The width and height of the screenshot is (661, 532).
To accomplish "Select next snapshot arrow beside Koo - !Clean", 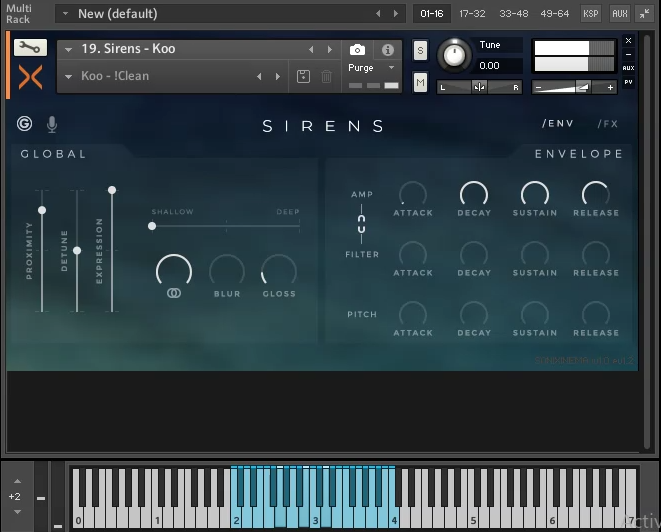I will tap(278, 76).
